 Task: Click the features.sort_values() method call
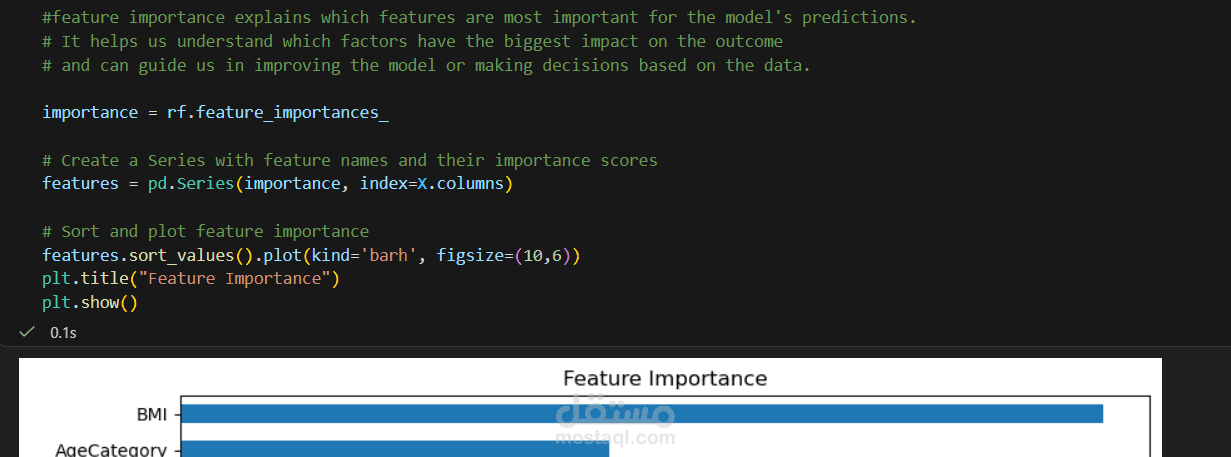pos(149,256)
